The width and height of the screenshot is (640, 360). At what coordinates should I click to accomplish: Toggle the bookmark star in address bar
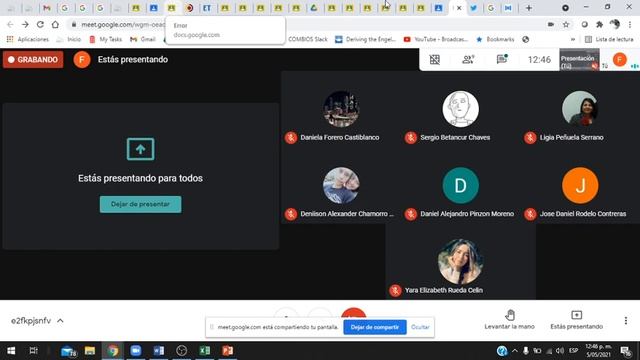pyautogui.click(x=566, y=24)
